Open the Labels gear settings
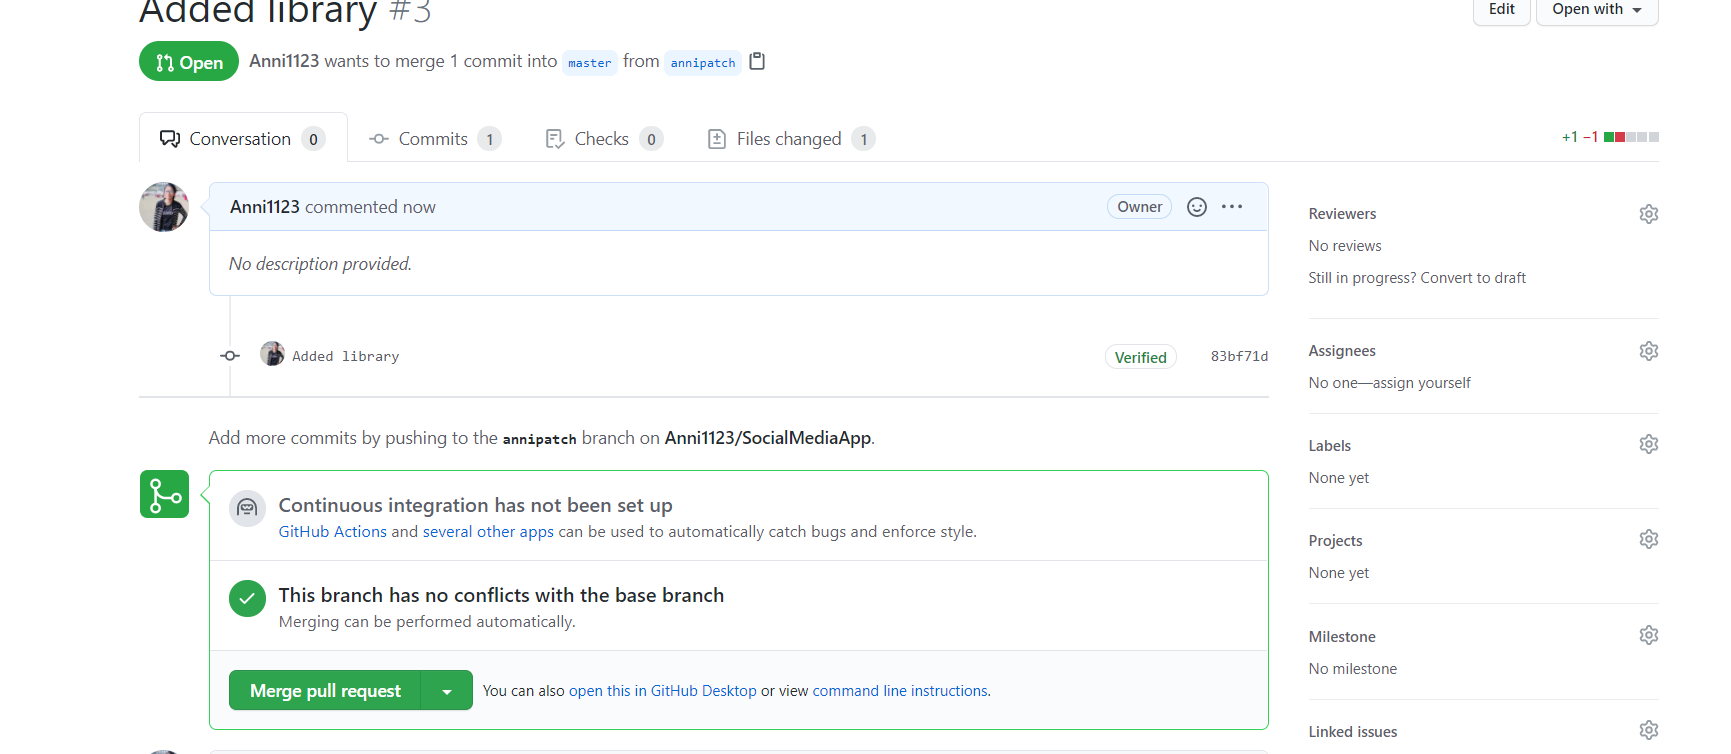Viewport: 1731px width, 754px height. (1649, 444)
